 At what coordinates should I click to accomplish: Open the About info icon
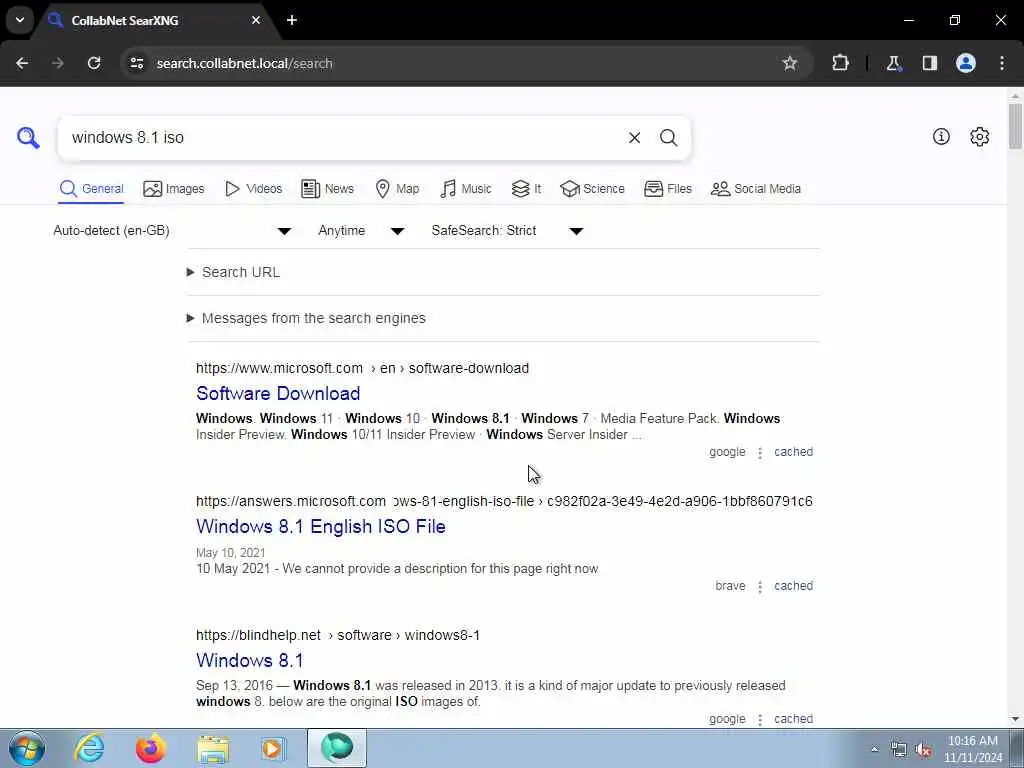[941, 136]
